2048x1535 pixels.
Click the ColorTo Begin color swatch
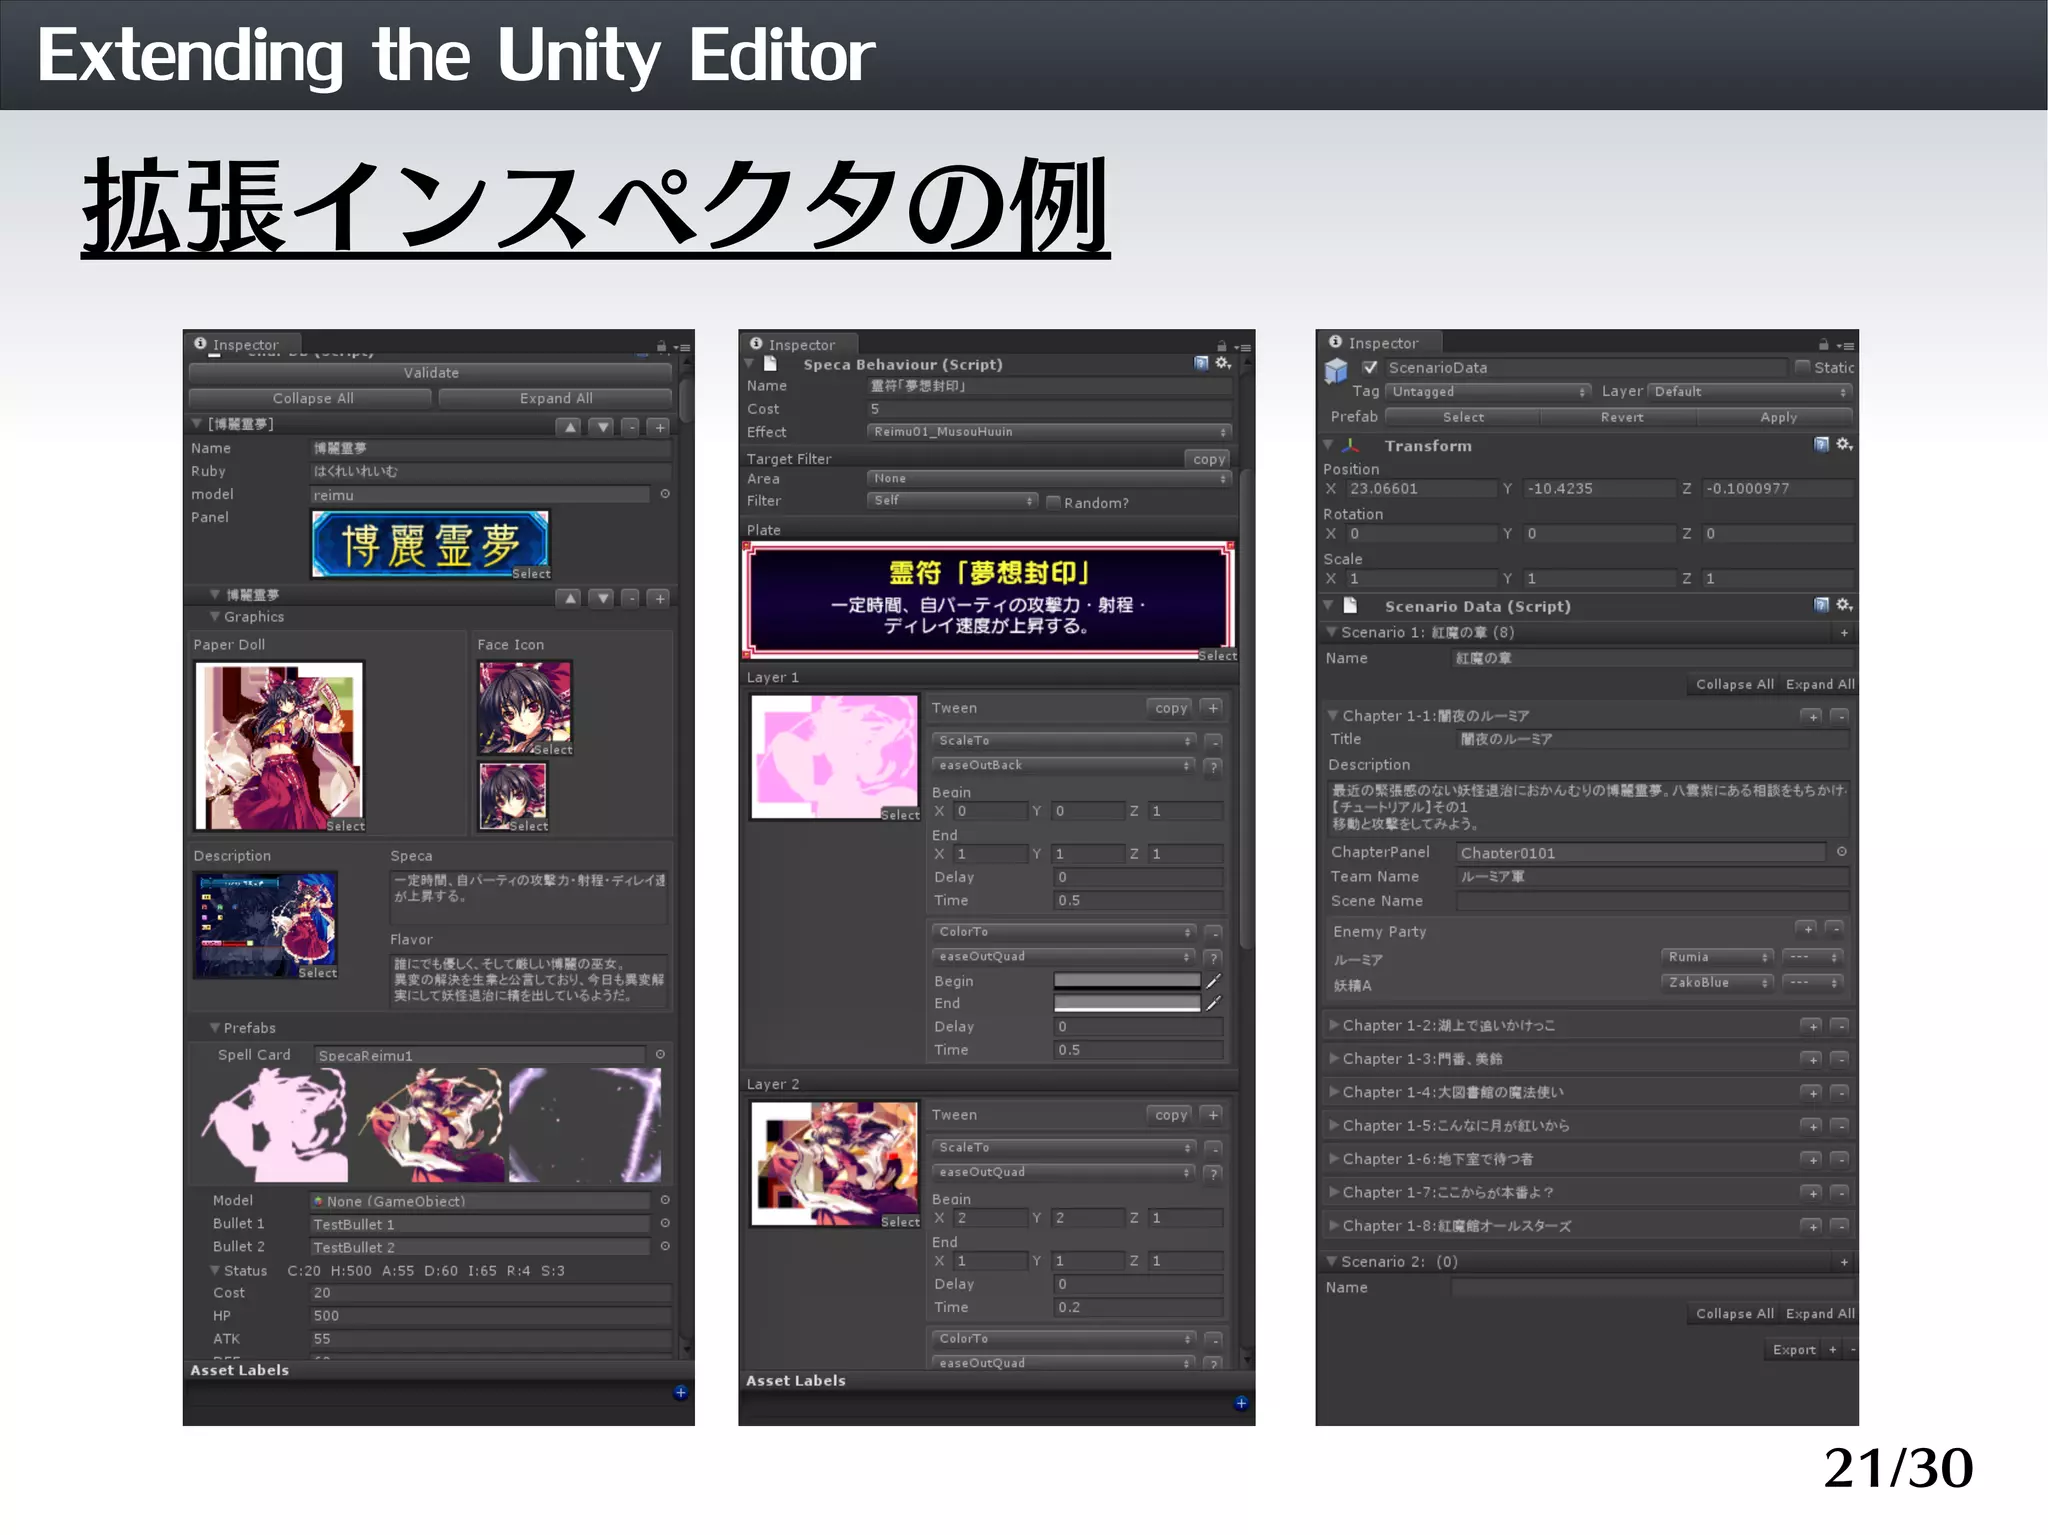coord(1126,981)
